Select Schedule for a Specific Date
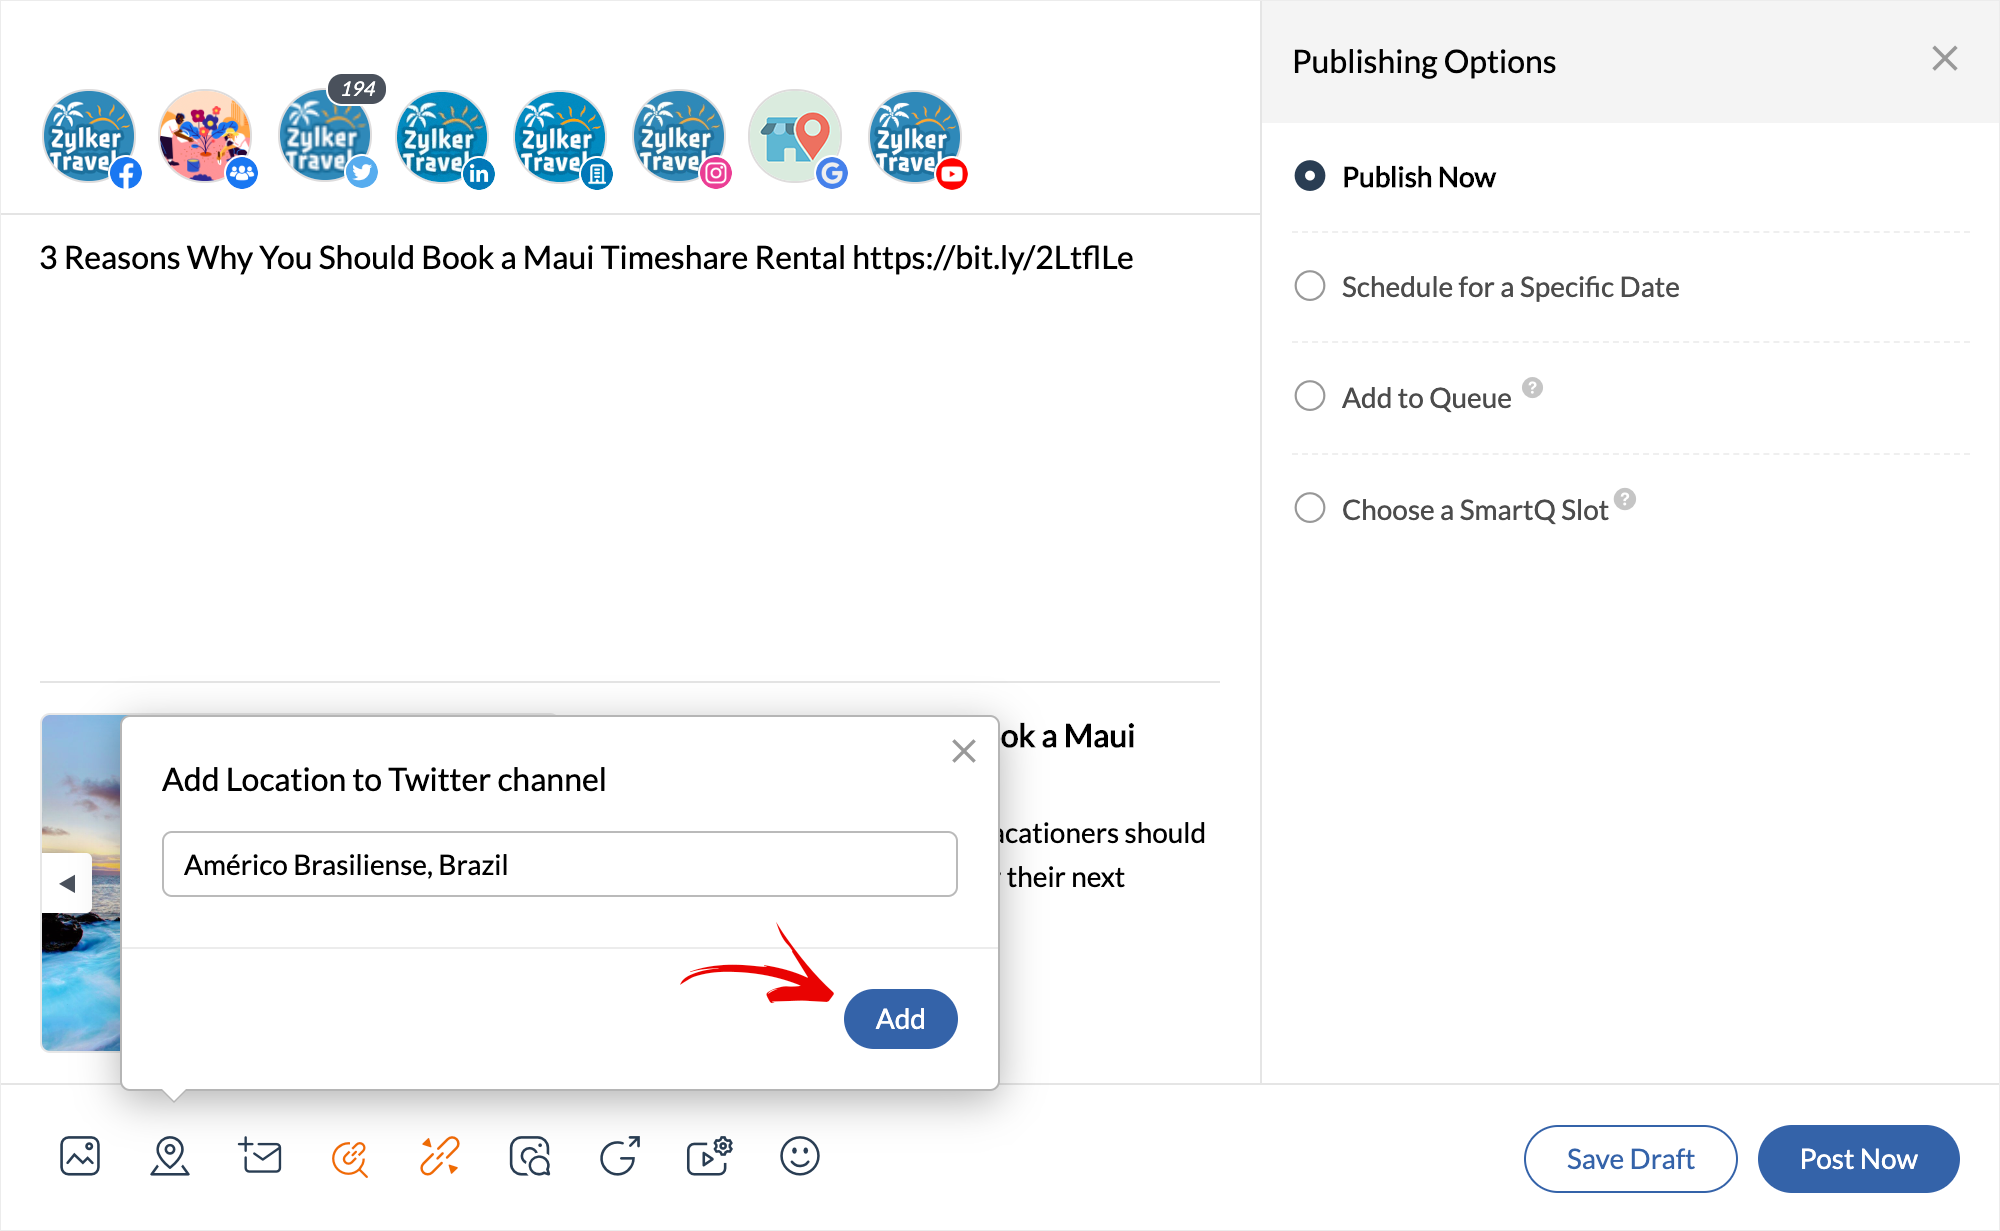The image size is (2000, 1231). [1310, 286]
